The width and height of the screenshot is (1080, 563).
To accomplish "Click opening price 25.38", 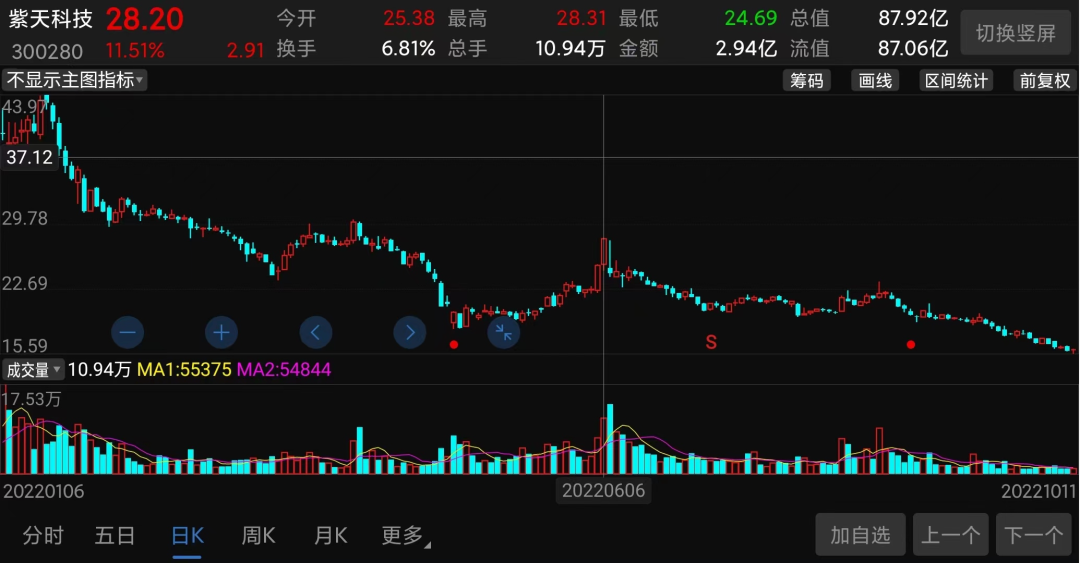I will tap(409, 18).
